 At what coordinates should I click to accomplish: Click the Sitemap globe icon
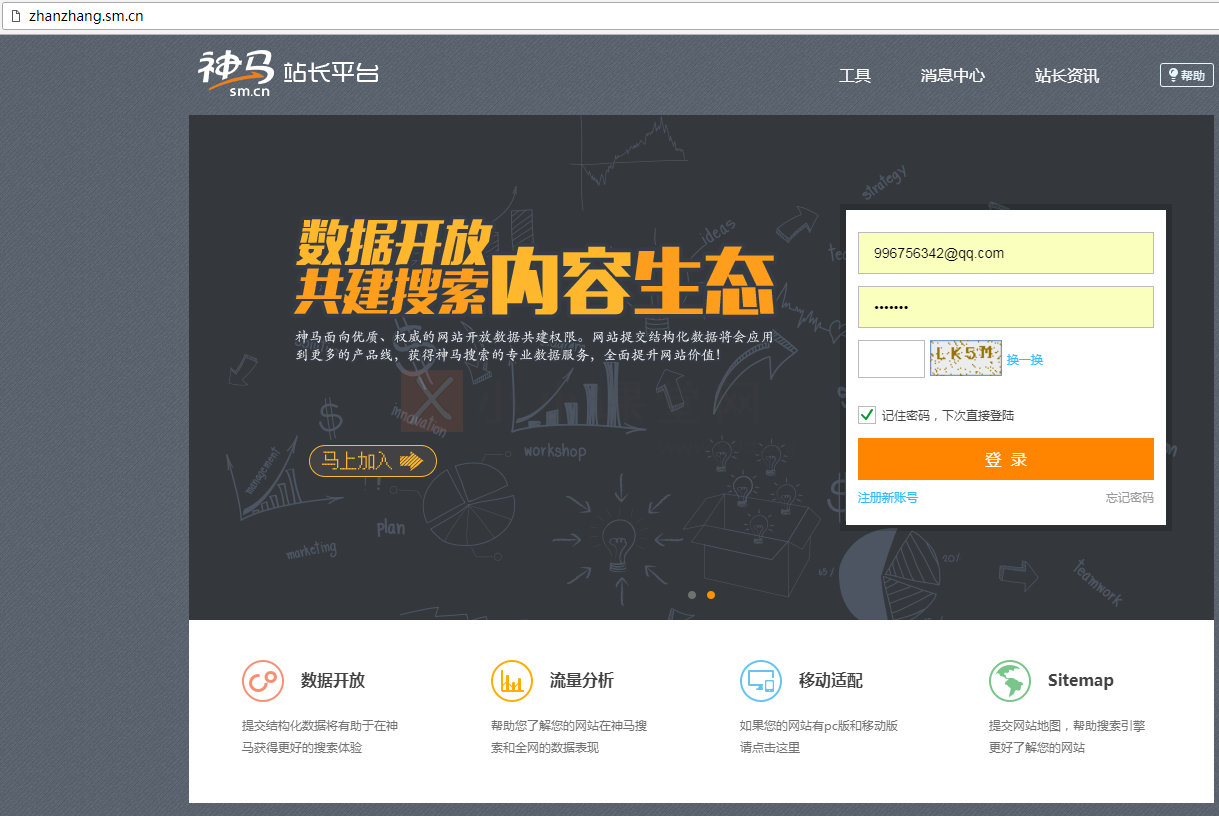pyautogui.click(x=1010, y=681)
